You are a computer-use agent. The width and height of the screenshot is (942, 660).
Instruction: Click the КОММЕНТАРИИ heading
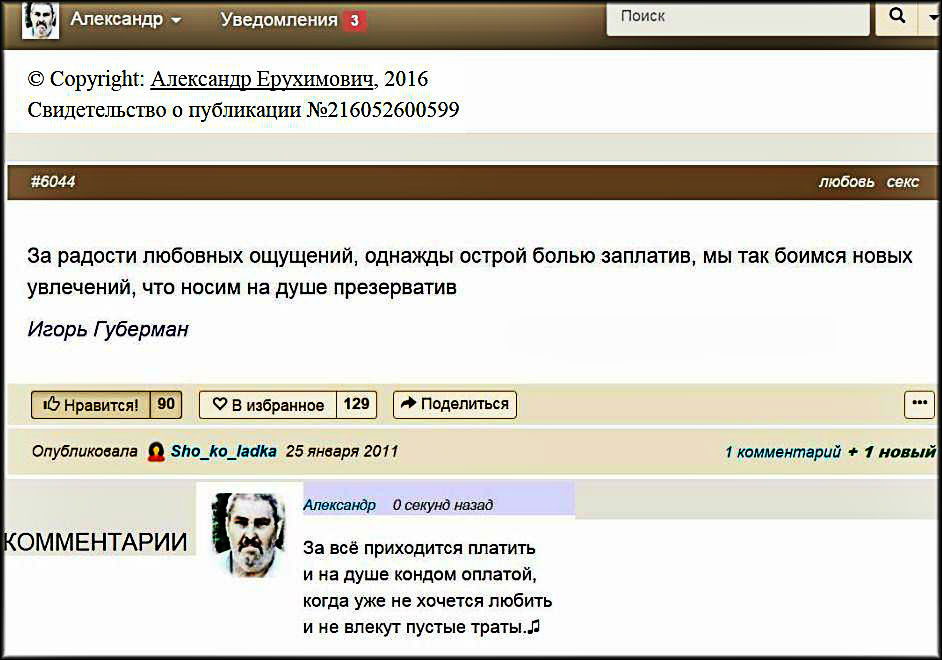pos(96,542)
